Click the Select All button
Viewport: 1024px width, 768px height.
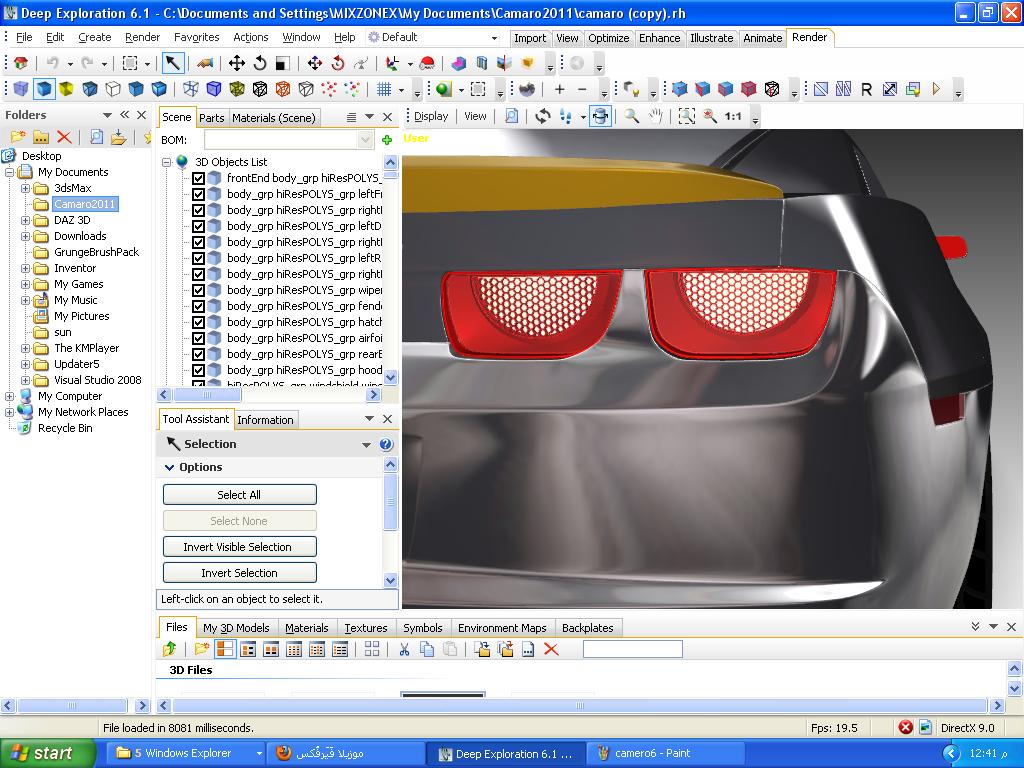click(x=239, y=494)
